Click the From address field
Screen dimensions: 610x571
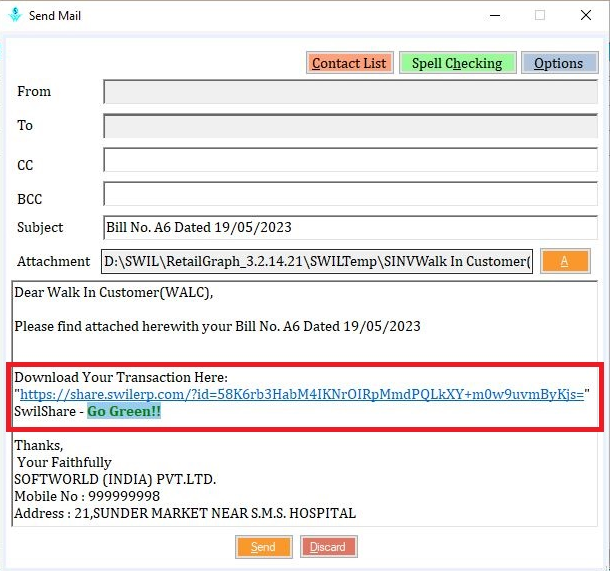coord(350,92)
